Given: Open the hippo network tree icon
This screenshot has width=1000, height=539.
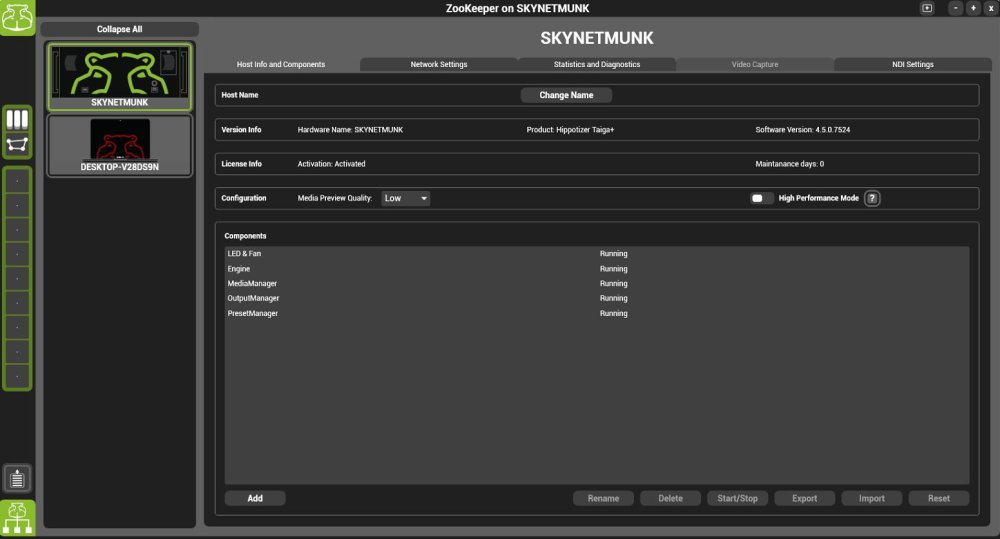Looking at the screenshot, I should pos(17,518).
